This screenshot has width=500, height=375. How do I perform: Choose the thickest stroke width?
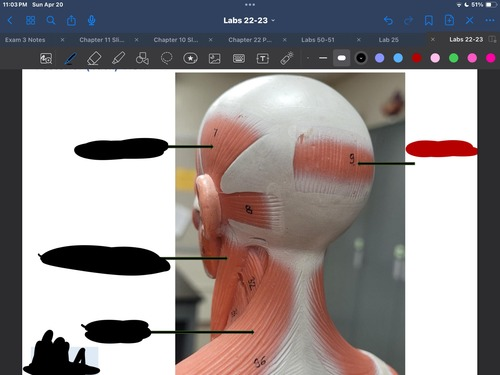[342, 58]
